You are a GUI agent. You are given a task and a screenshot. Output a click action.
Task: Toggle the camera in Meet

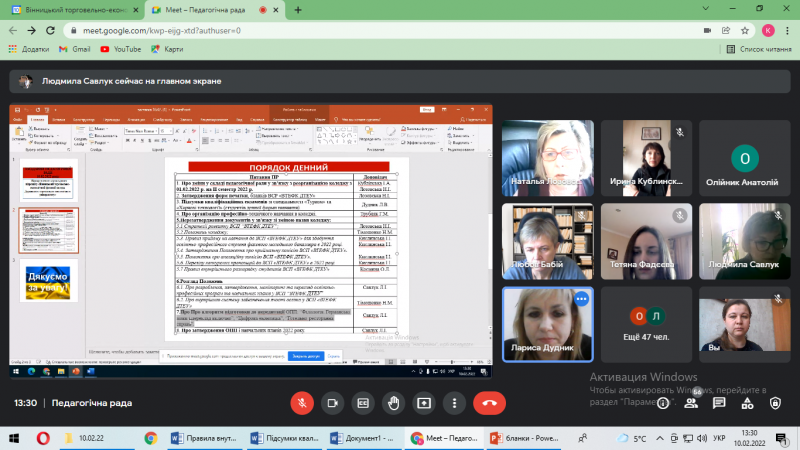(x=333, y=403)
